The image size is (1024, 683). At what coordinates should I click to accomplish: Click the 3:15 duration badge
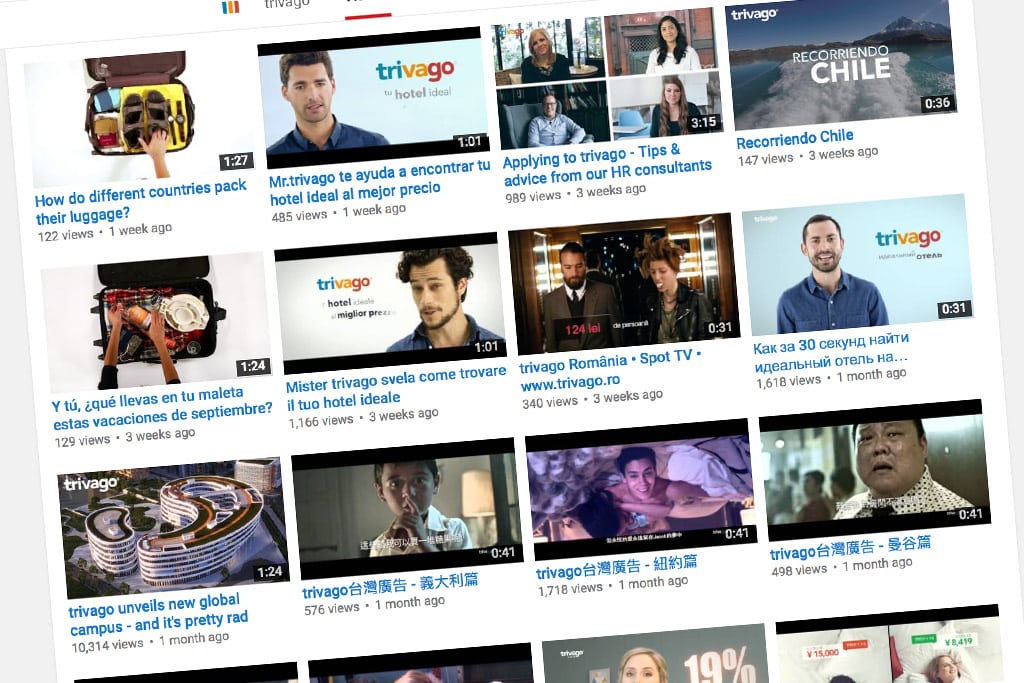coord(703,122)
